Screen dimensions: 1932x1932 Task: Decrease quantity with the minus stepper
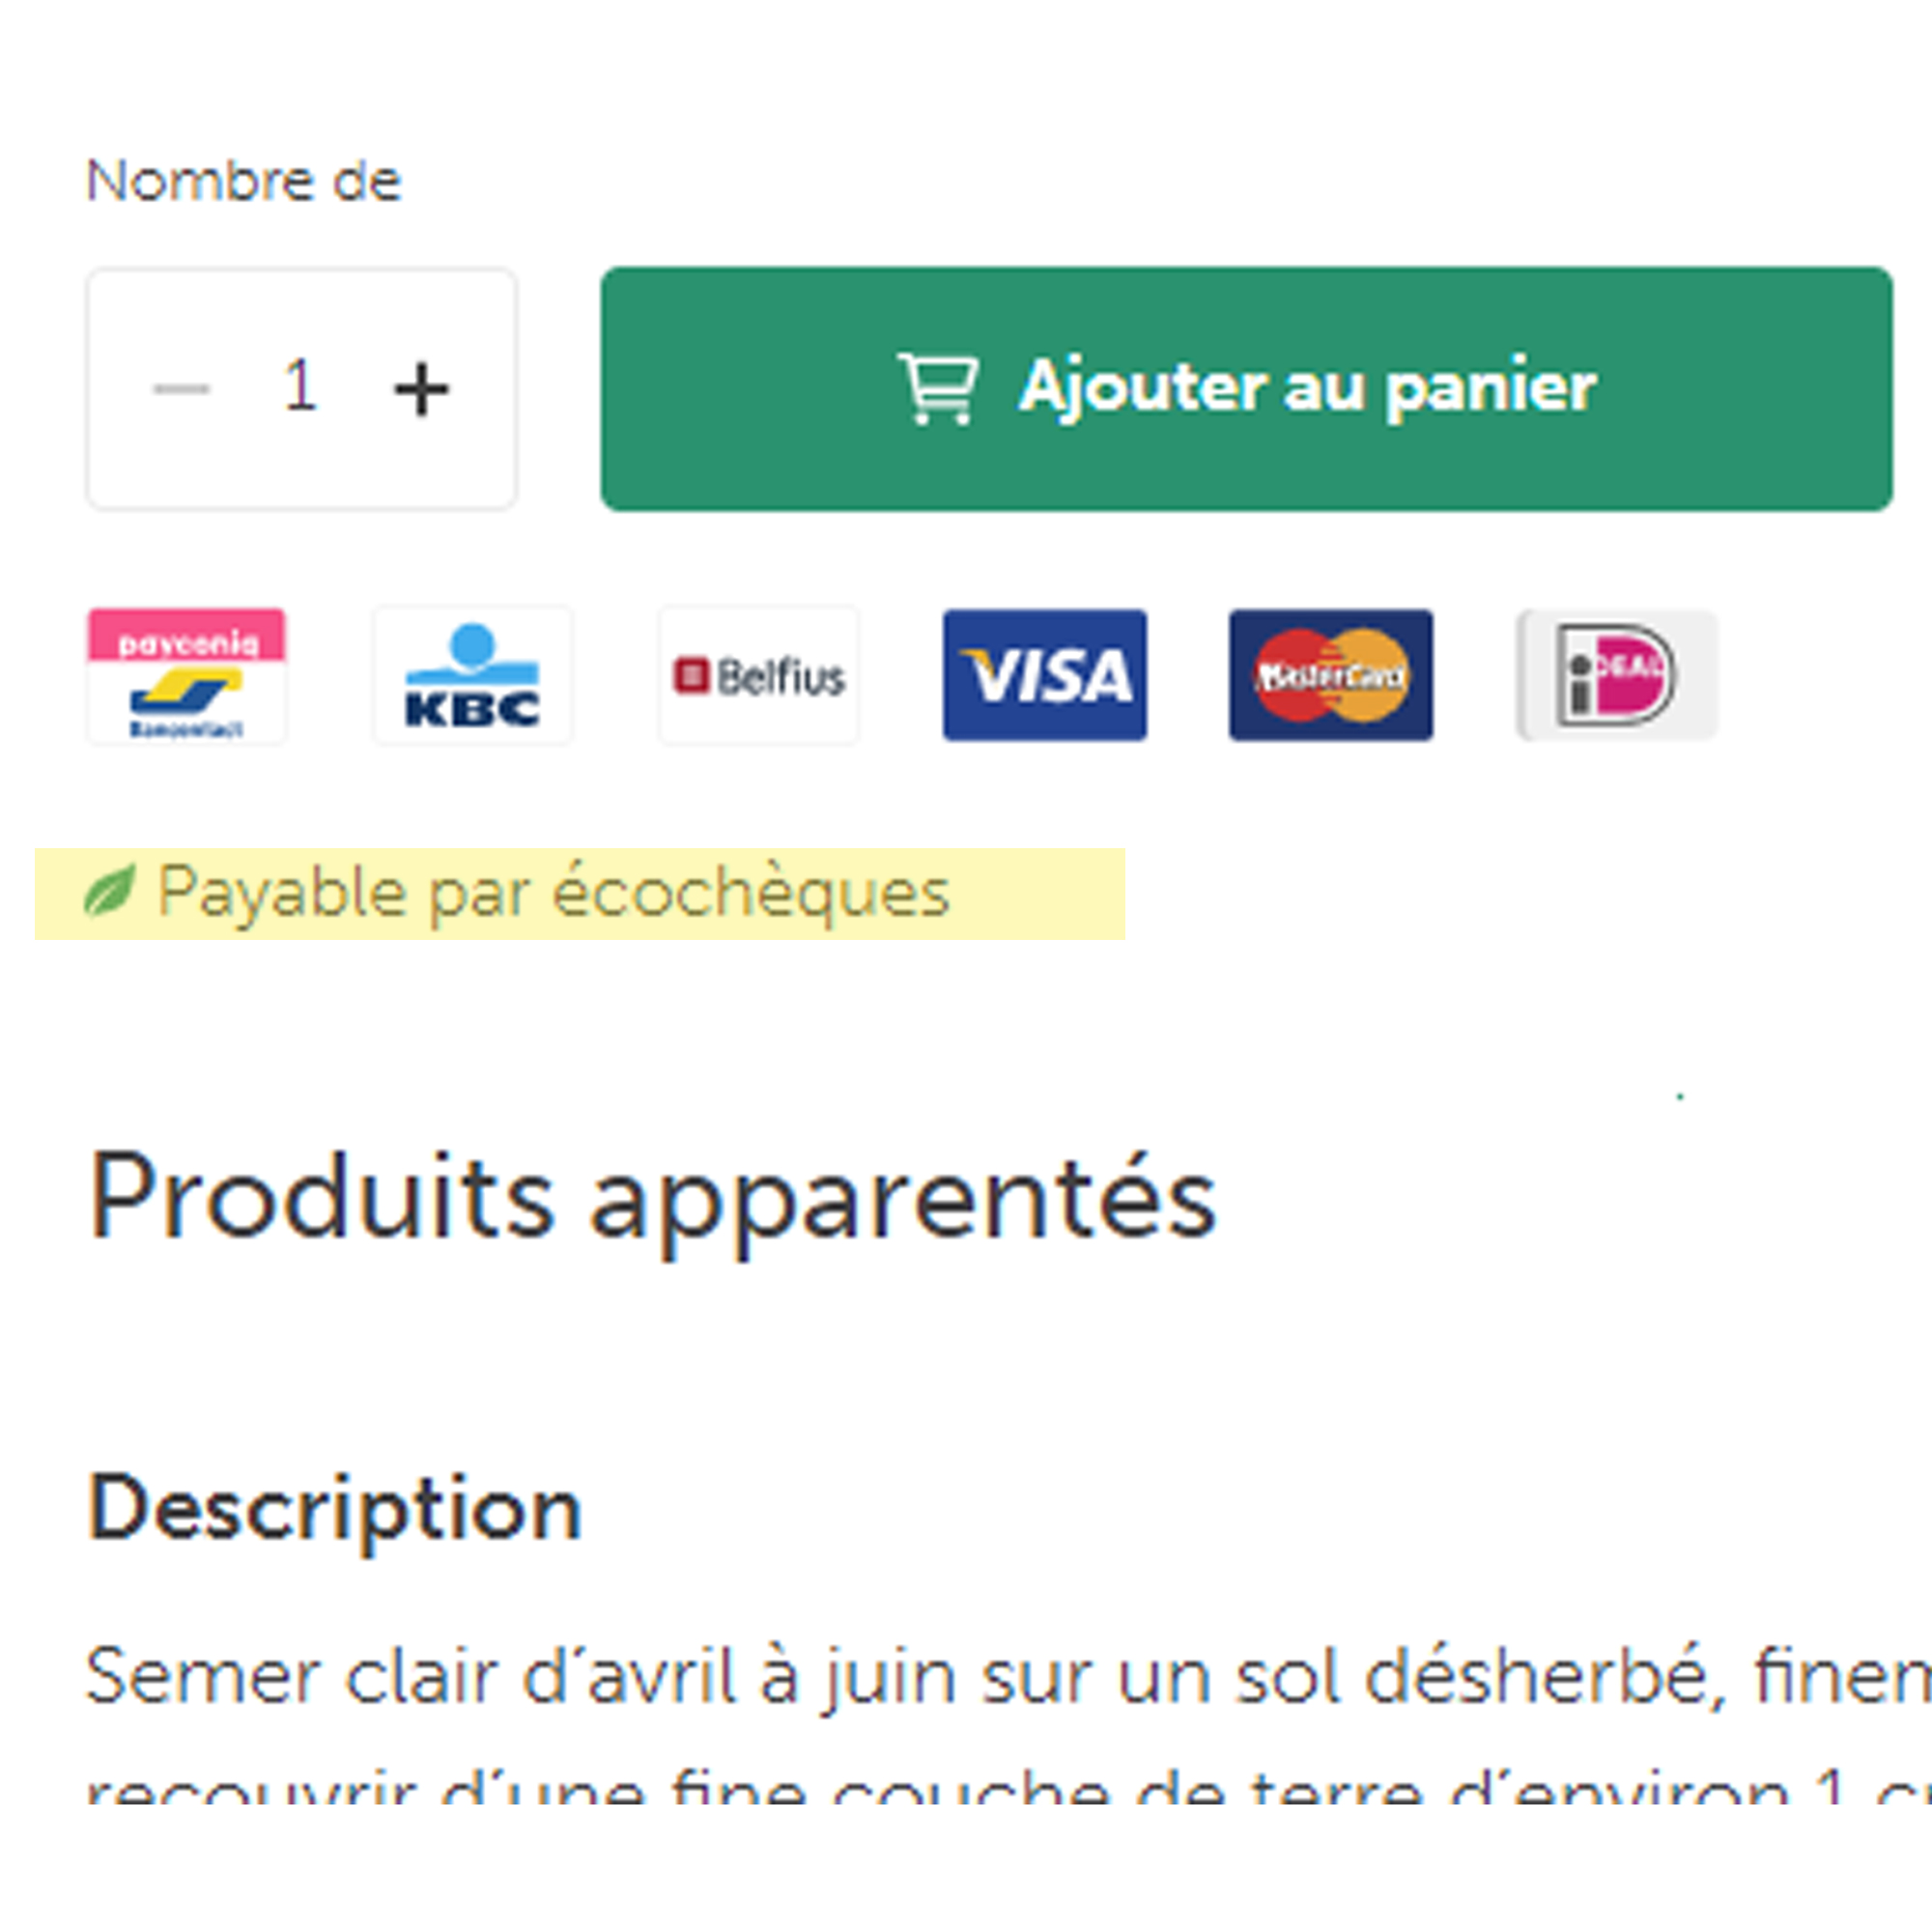182,390
